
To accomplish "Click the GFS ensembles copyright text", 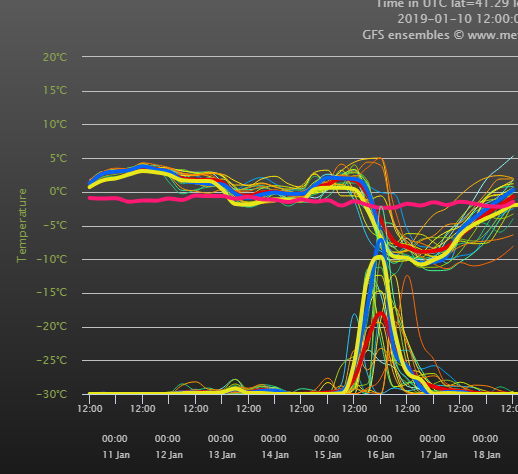I will [440, 35].
